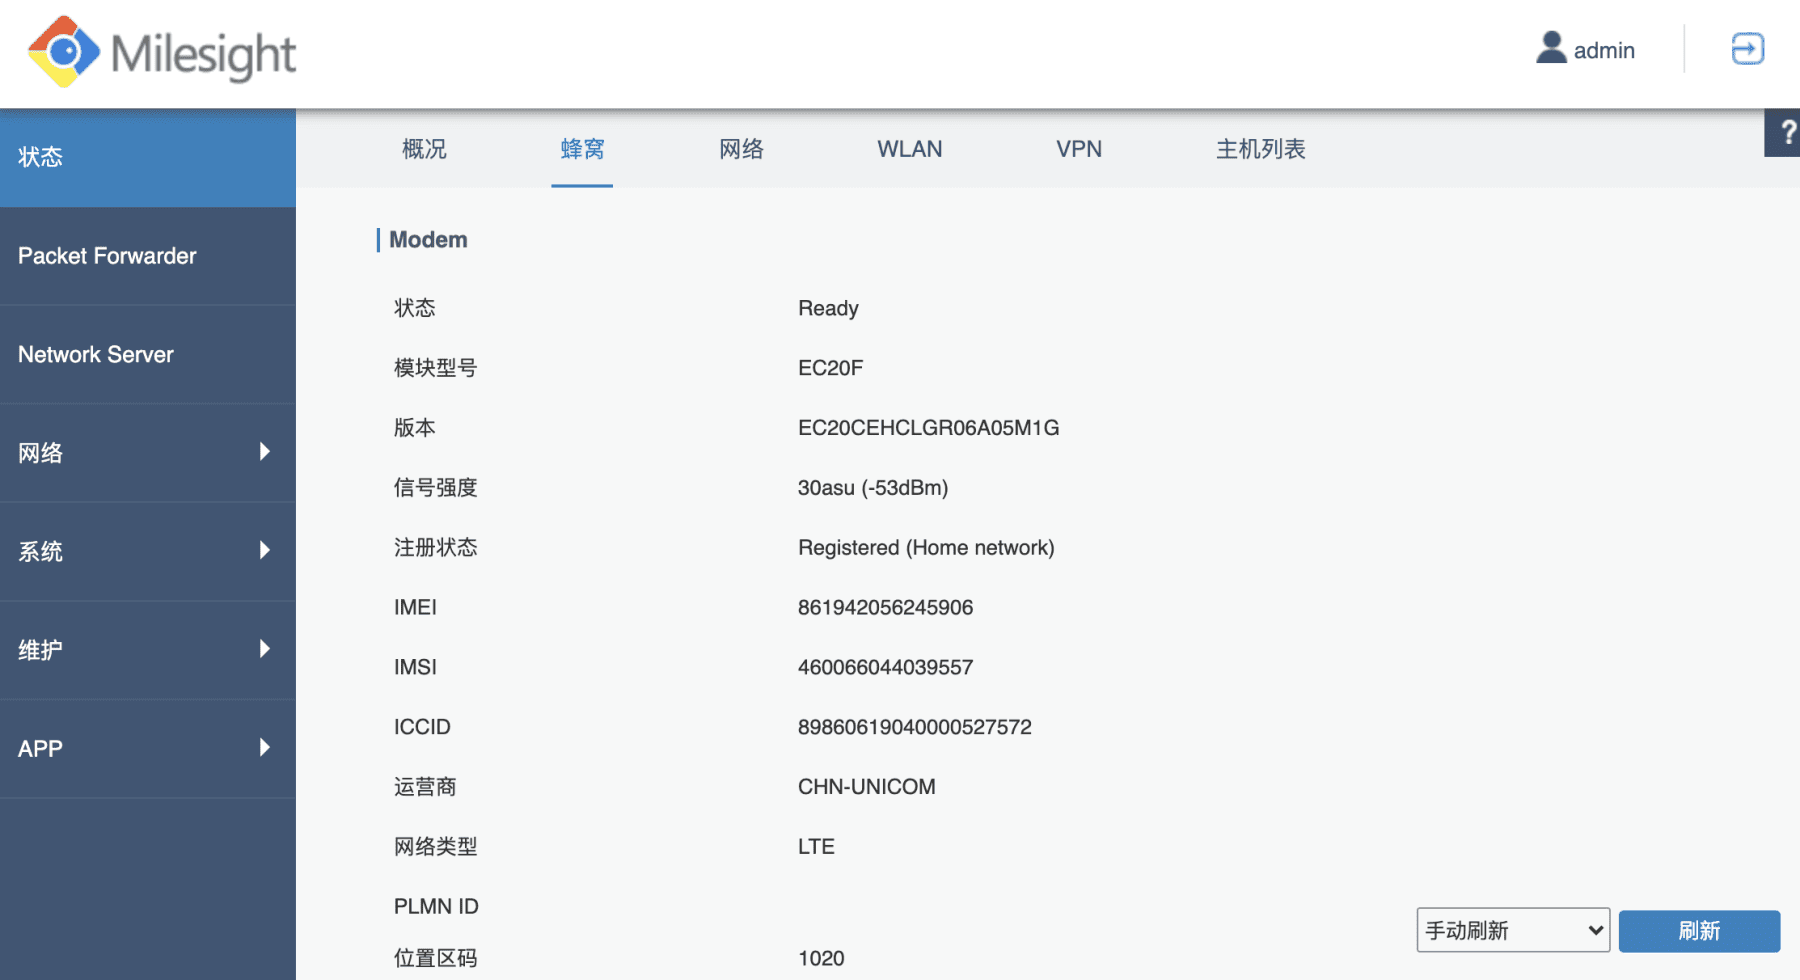Image resolution: width=1800 pixels, height=980 pixels.
Task: Open the 网络 status tab
Action: tap(741, 149)
